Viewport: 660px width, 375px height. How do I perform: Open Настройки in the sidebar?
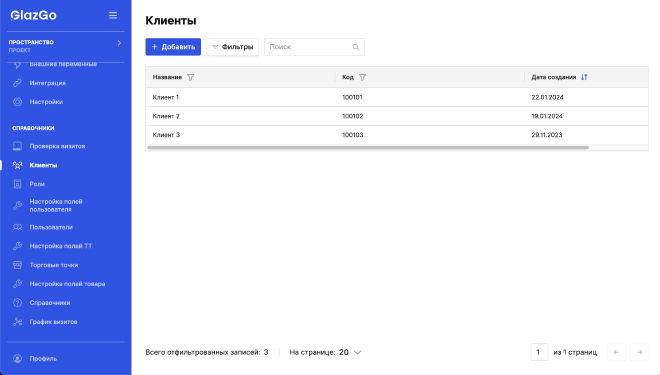pyautogui.click(x=46, y=102)
